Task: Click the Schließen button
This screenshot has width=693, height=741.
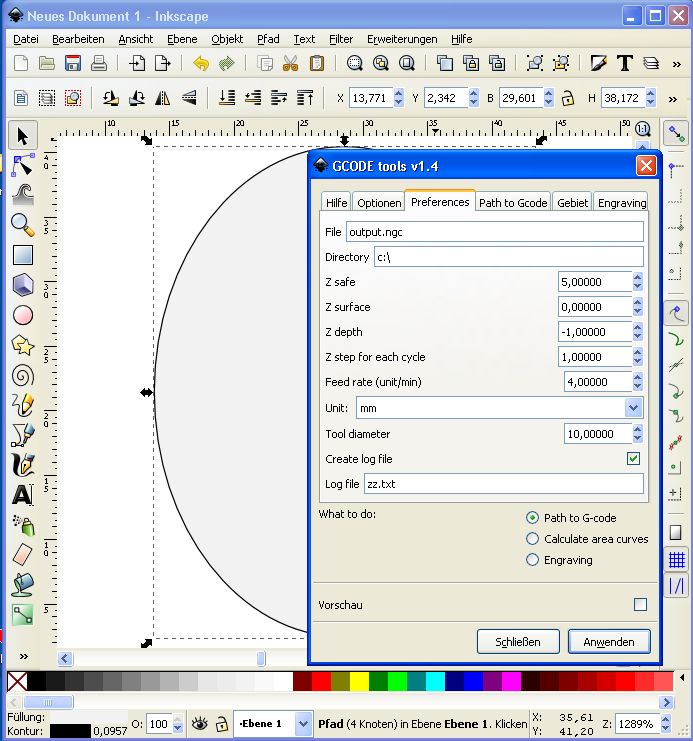Action: [x=518, y=642]
